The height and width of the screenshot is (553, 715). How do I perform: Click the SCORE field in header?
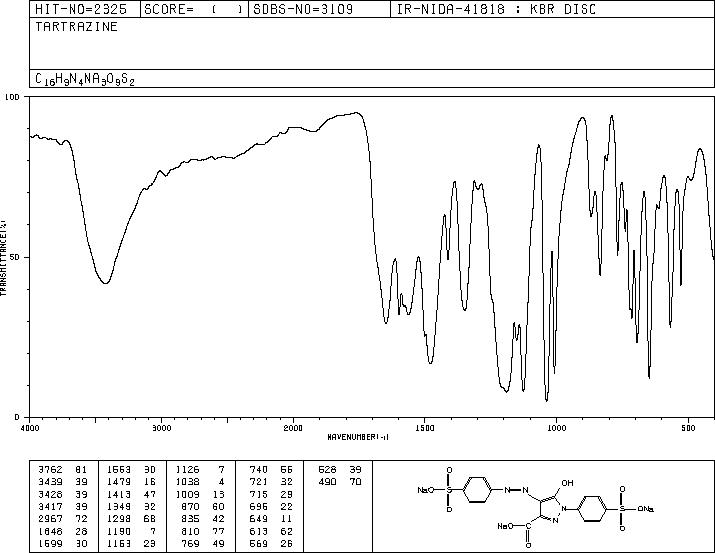194,9
